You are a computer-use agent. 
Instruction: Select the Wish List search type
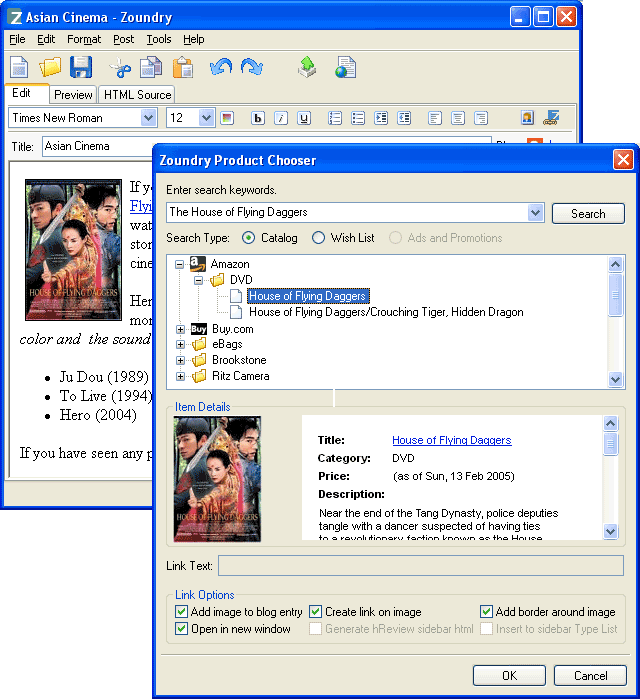click(x=318, y=238)
